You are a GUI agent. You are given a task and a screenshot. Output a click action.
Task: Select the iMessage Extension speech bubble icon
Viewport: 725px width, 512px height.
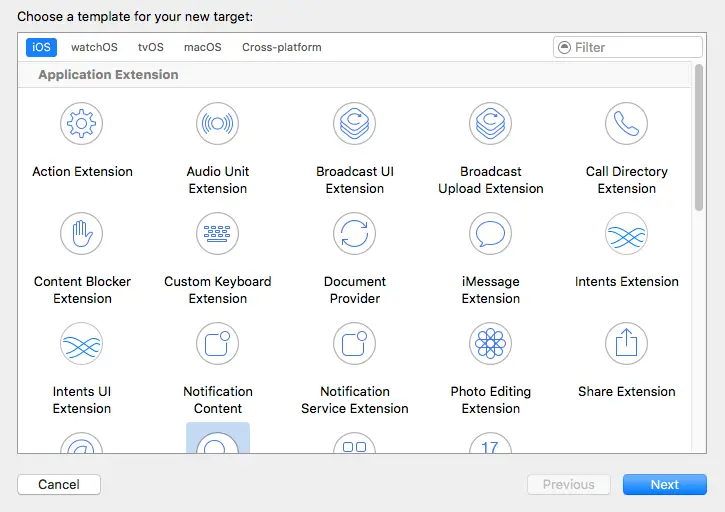pos(490,234)
